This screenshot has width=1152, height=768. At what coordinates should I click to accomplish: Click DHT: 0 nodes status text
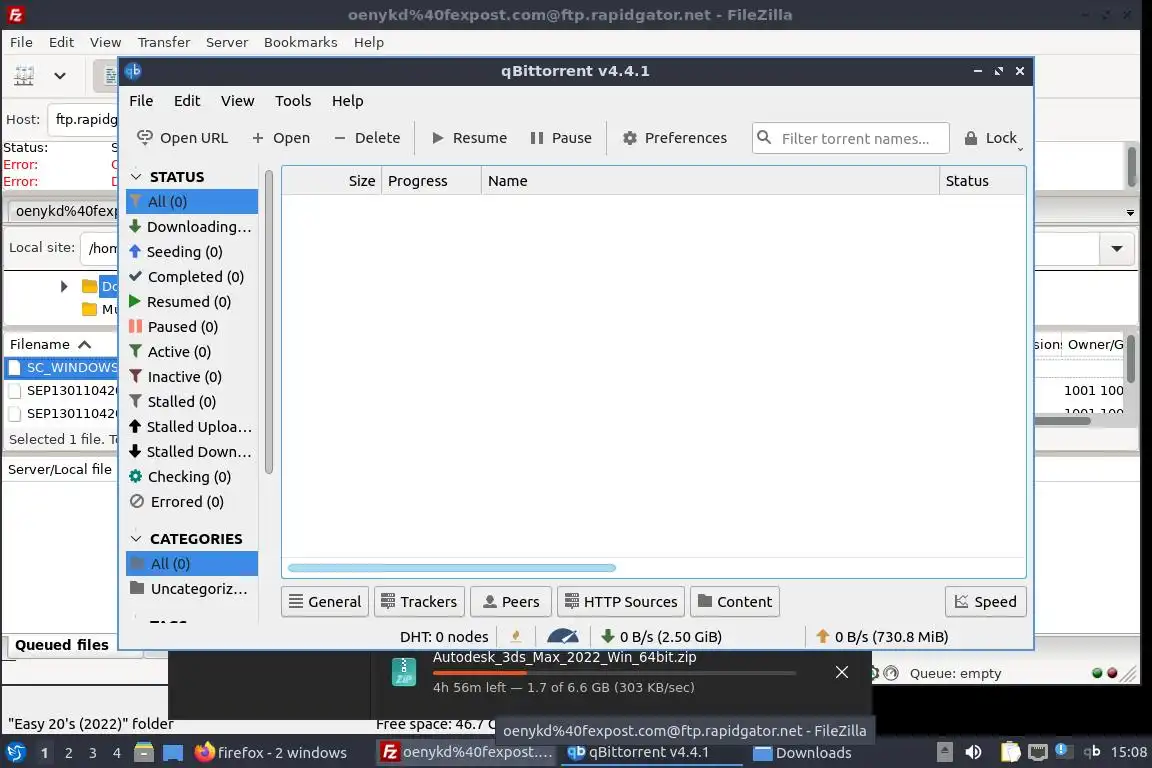coord(444,636)
